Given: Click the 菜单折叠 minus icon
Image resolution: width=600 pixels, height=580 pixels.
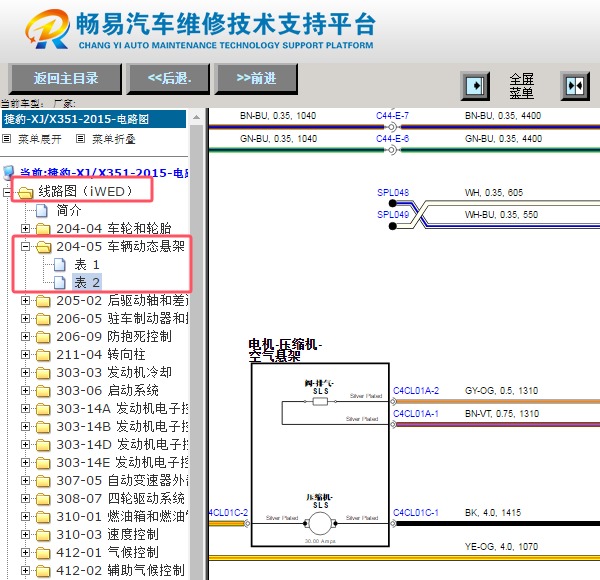Looking at the screenshot, I should [80, 138].
